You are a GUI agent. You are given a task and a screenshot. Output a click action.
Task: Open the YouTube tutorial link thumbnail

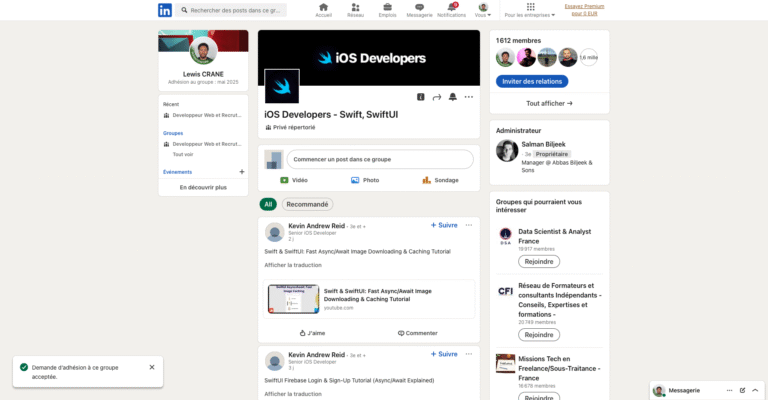[x=293, y=299]
